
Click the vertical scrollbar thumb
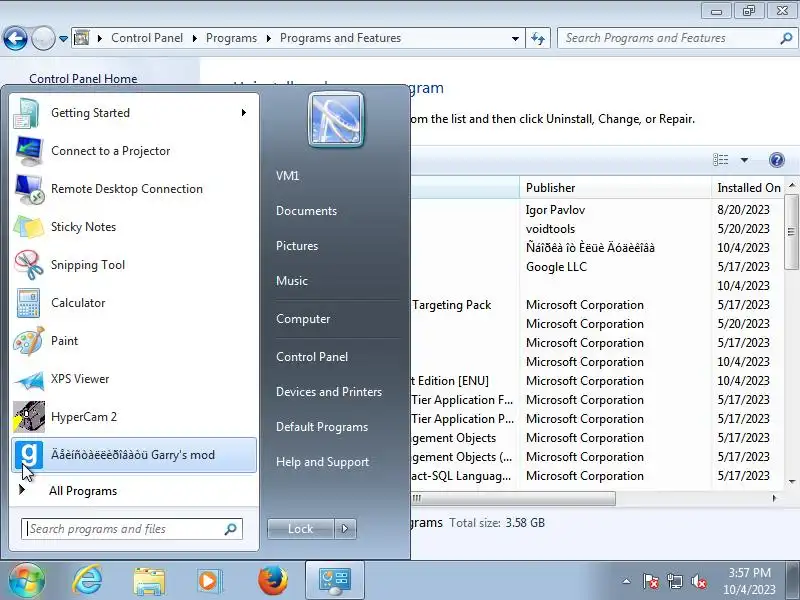point(792,232)
